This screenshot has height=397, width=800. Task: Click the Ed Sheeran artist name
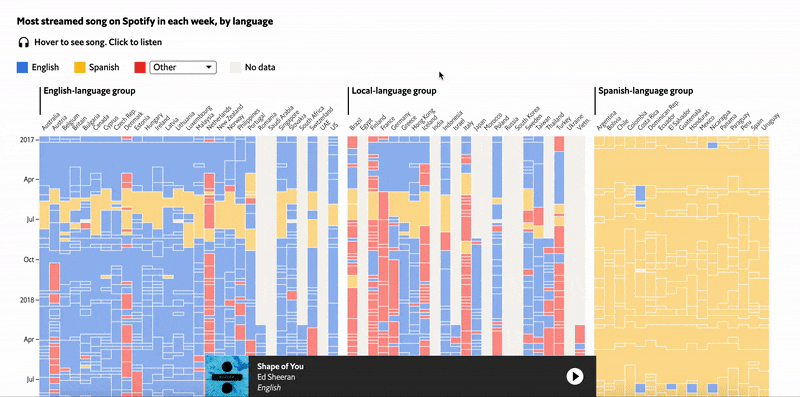click(276, 377)
